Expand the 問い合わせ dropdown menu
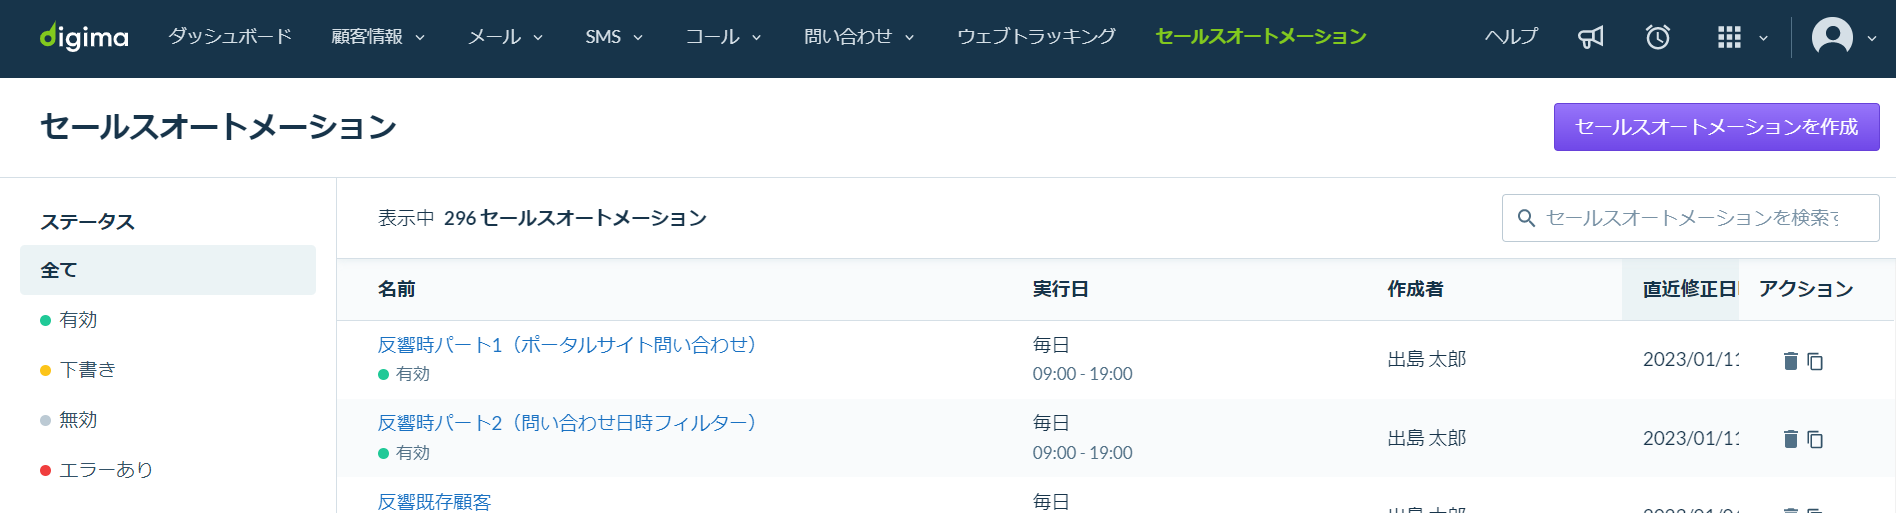1896x513 pixels. [859, 37]
